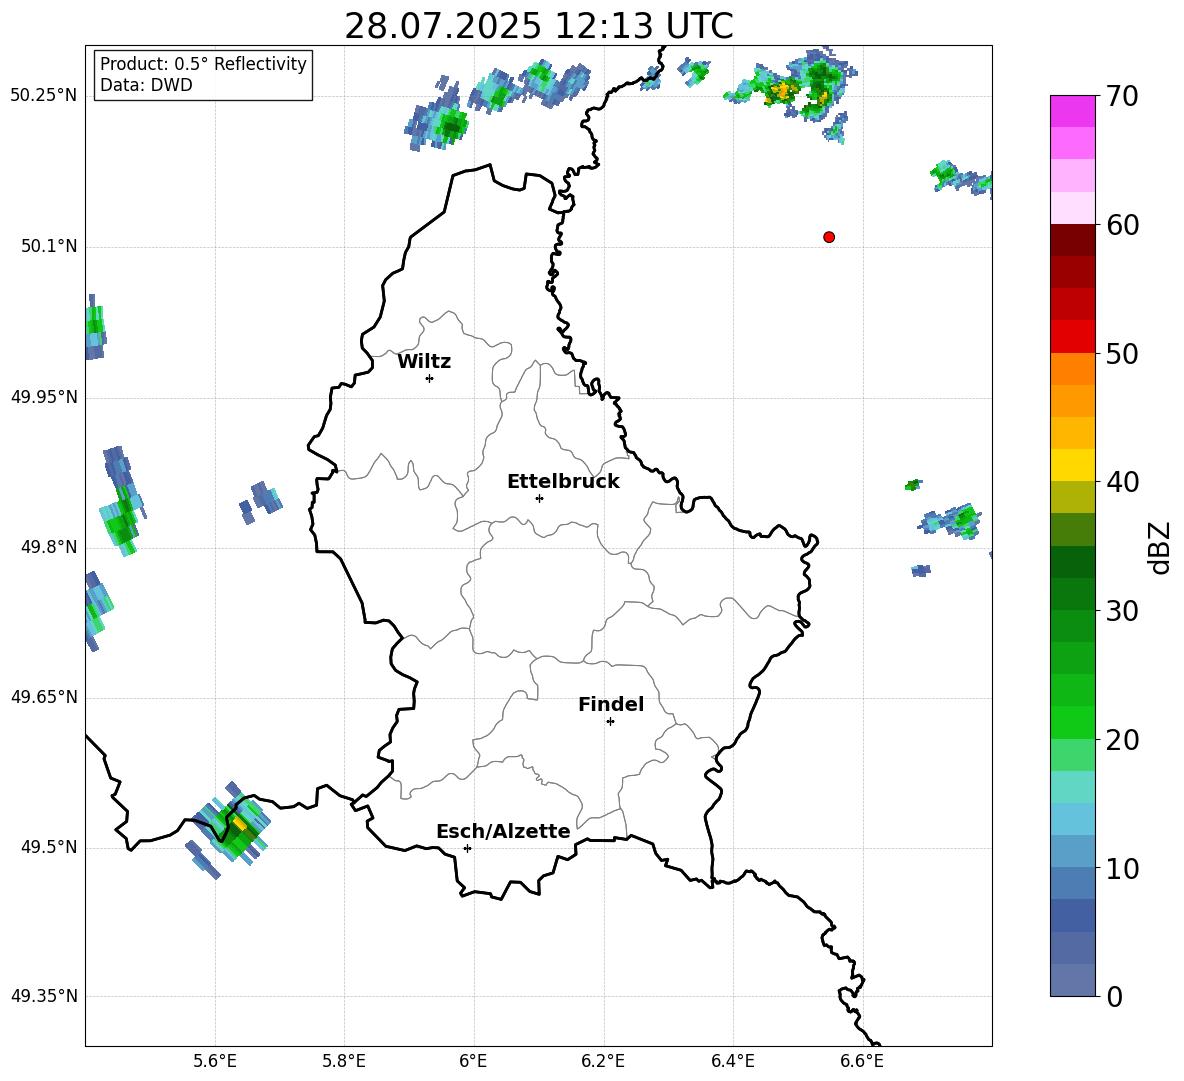Viewport: 1184px width, 1081px height.
Task: Click the magenta top segment of the colorbar
Action: click(x=1073, y=112)
